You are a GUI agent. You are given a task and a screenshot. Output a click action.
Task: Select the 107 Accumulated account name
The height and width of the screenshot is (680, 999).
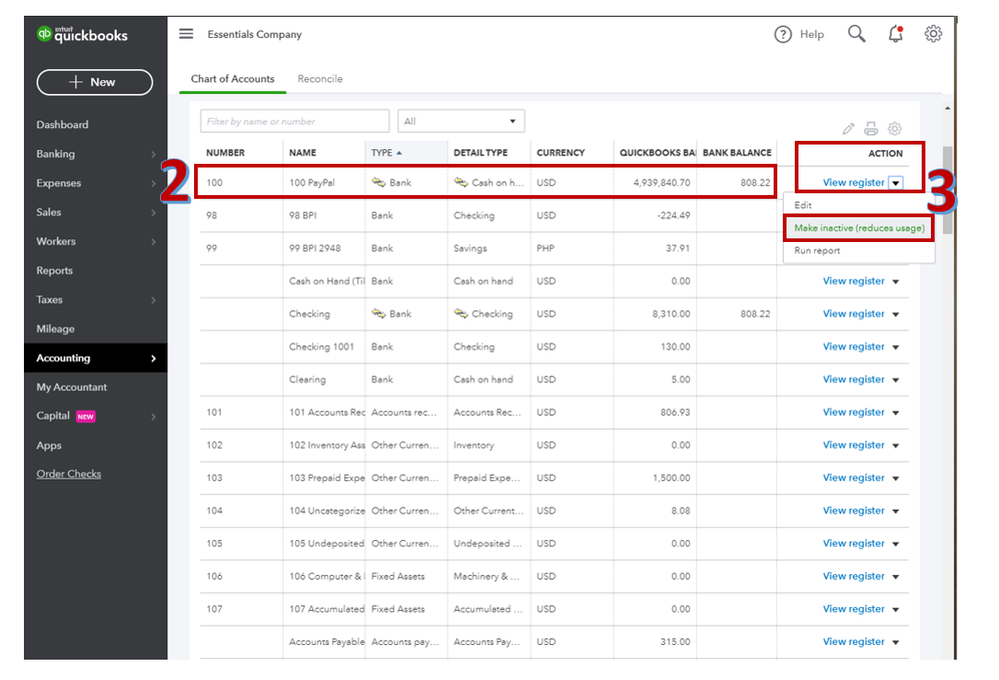click(327, 609)
